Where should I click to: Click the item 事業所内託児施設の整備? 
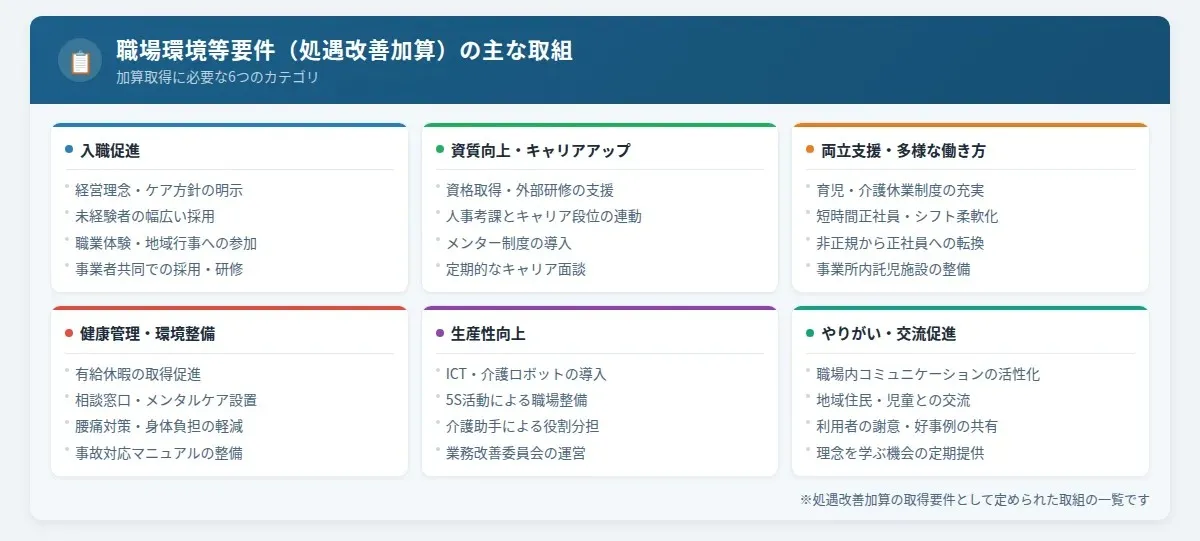[893, 268]
